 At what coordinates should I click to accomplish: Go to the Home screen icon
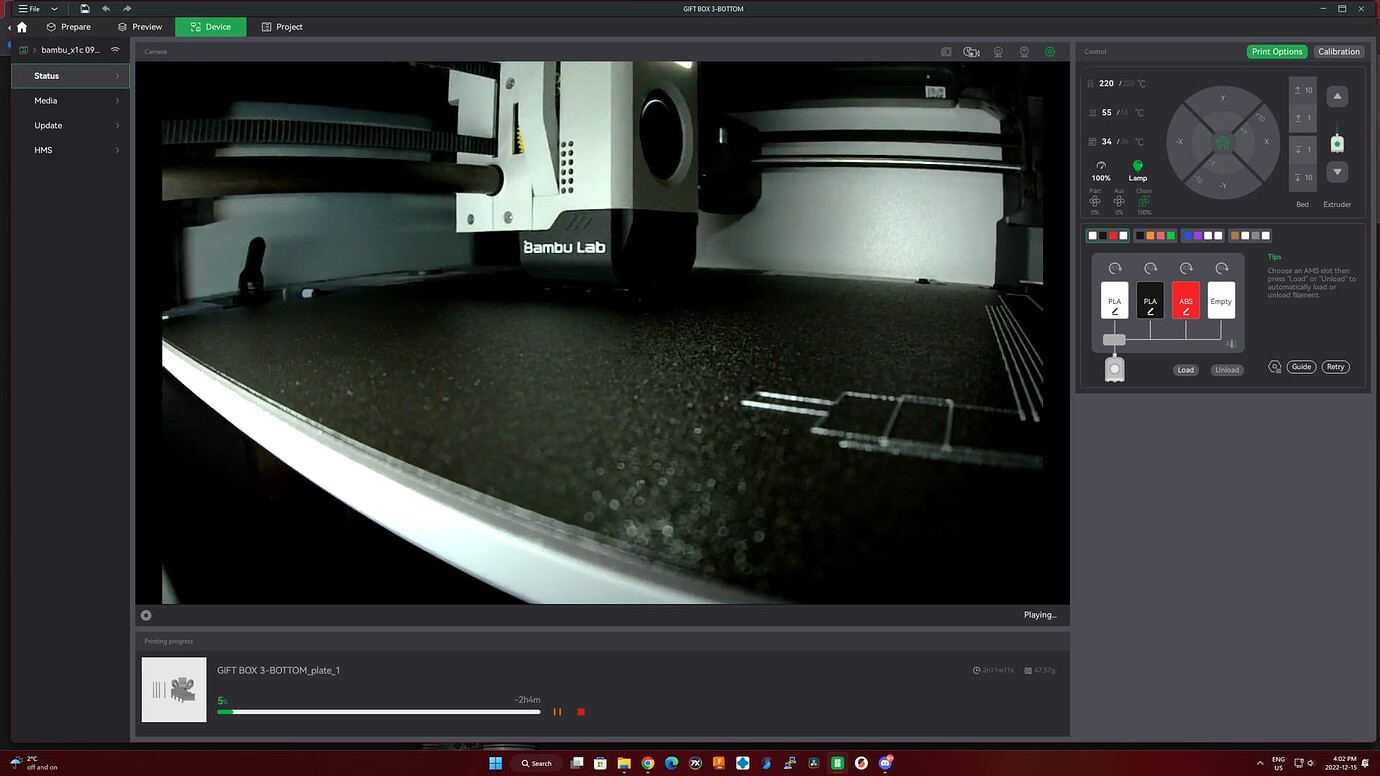[x=22, y=27]
